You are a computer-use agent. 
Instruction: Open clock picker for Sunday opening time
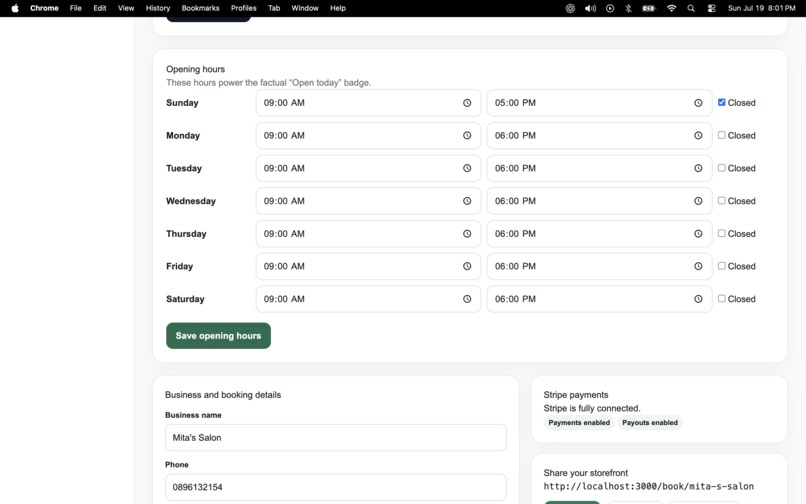[467, 103]
